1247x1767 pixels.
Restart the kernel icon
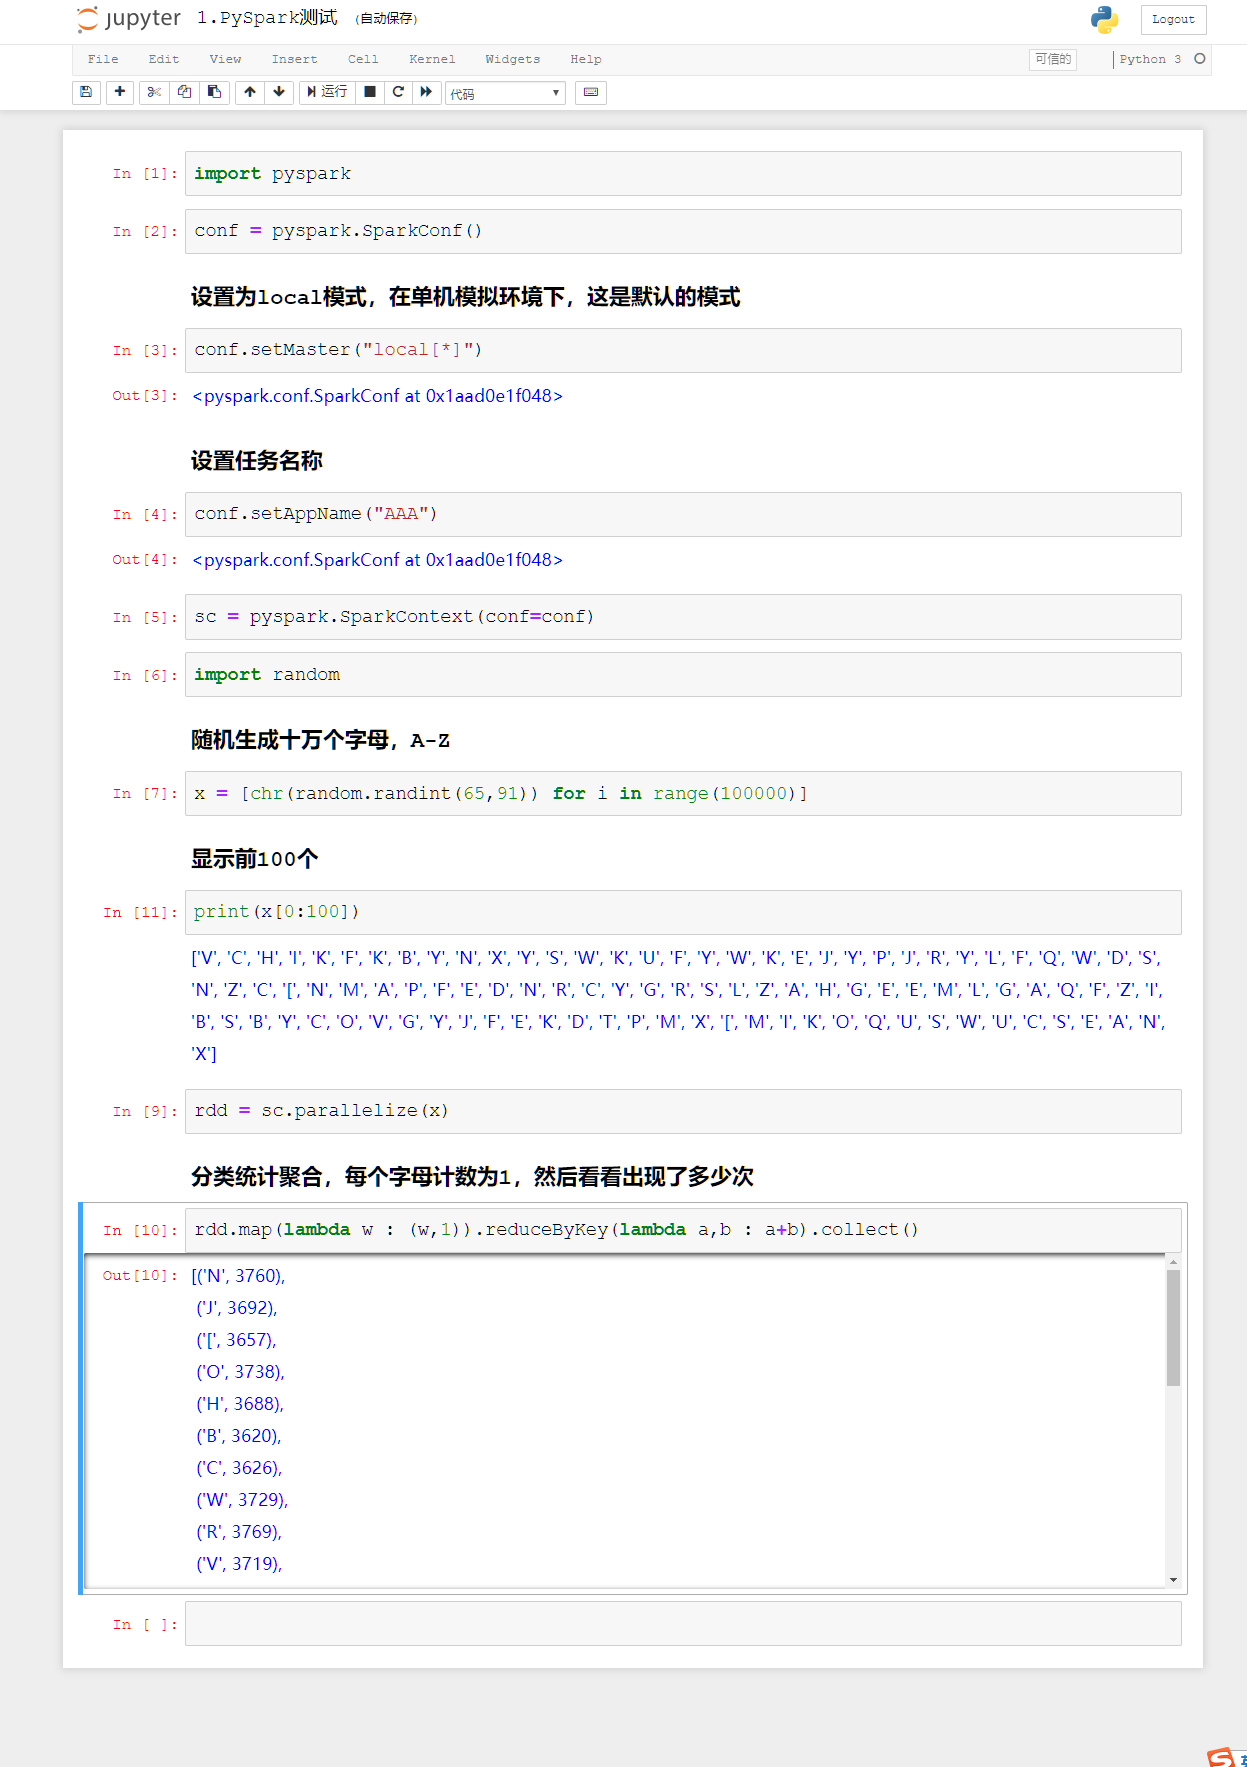pyautogui.click(x=398, y=93)
